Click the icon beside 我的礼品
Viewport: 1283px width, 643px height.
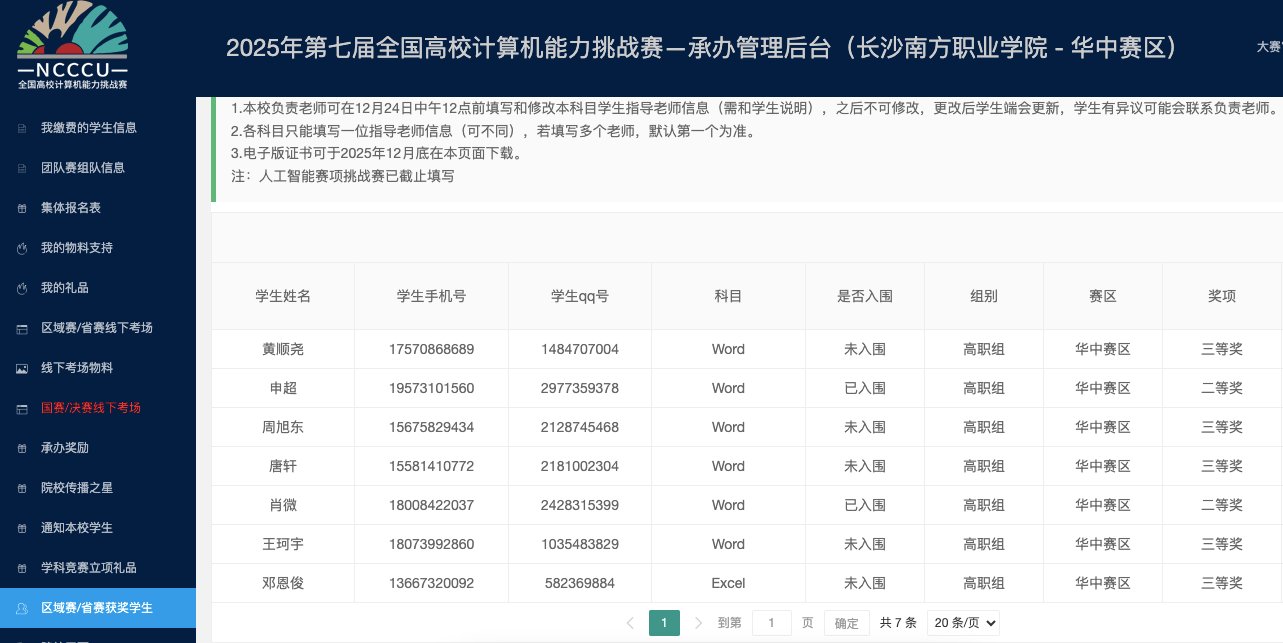[x=22, y=288]
